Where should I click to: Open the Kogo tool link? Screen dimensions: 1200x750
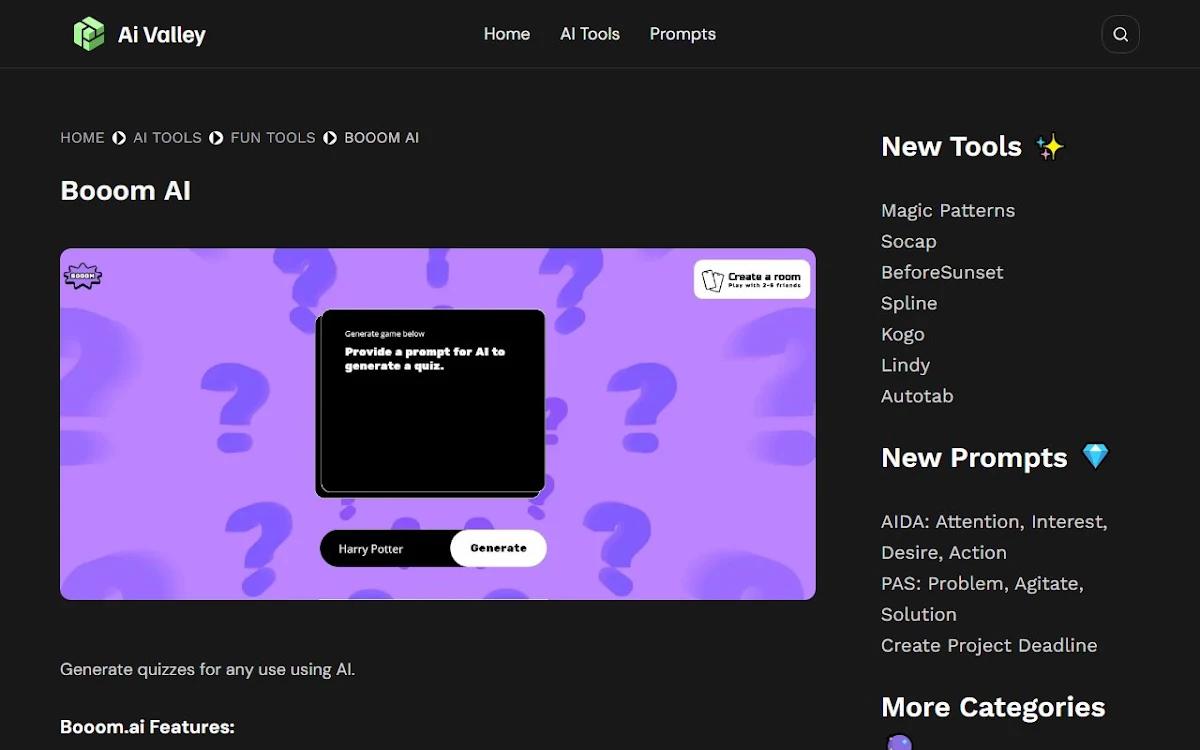pyautogui.click(x=903, y=334)
